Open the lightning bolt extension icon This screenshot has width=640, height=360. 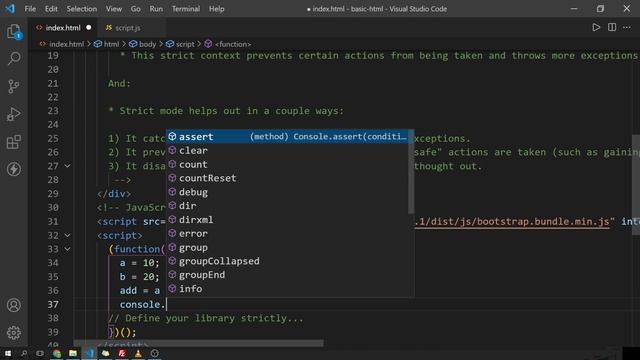pyautogui.click(x=14, y=169)
